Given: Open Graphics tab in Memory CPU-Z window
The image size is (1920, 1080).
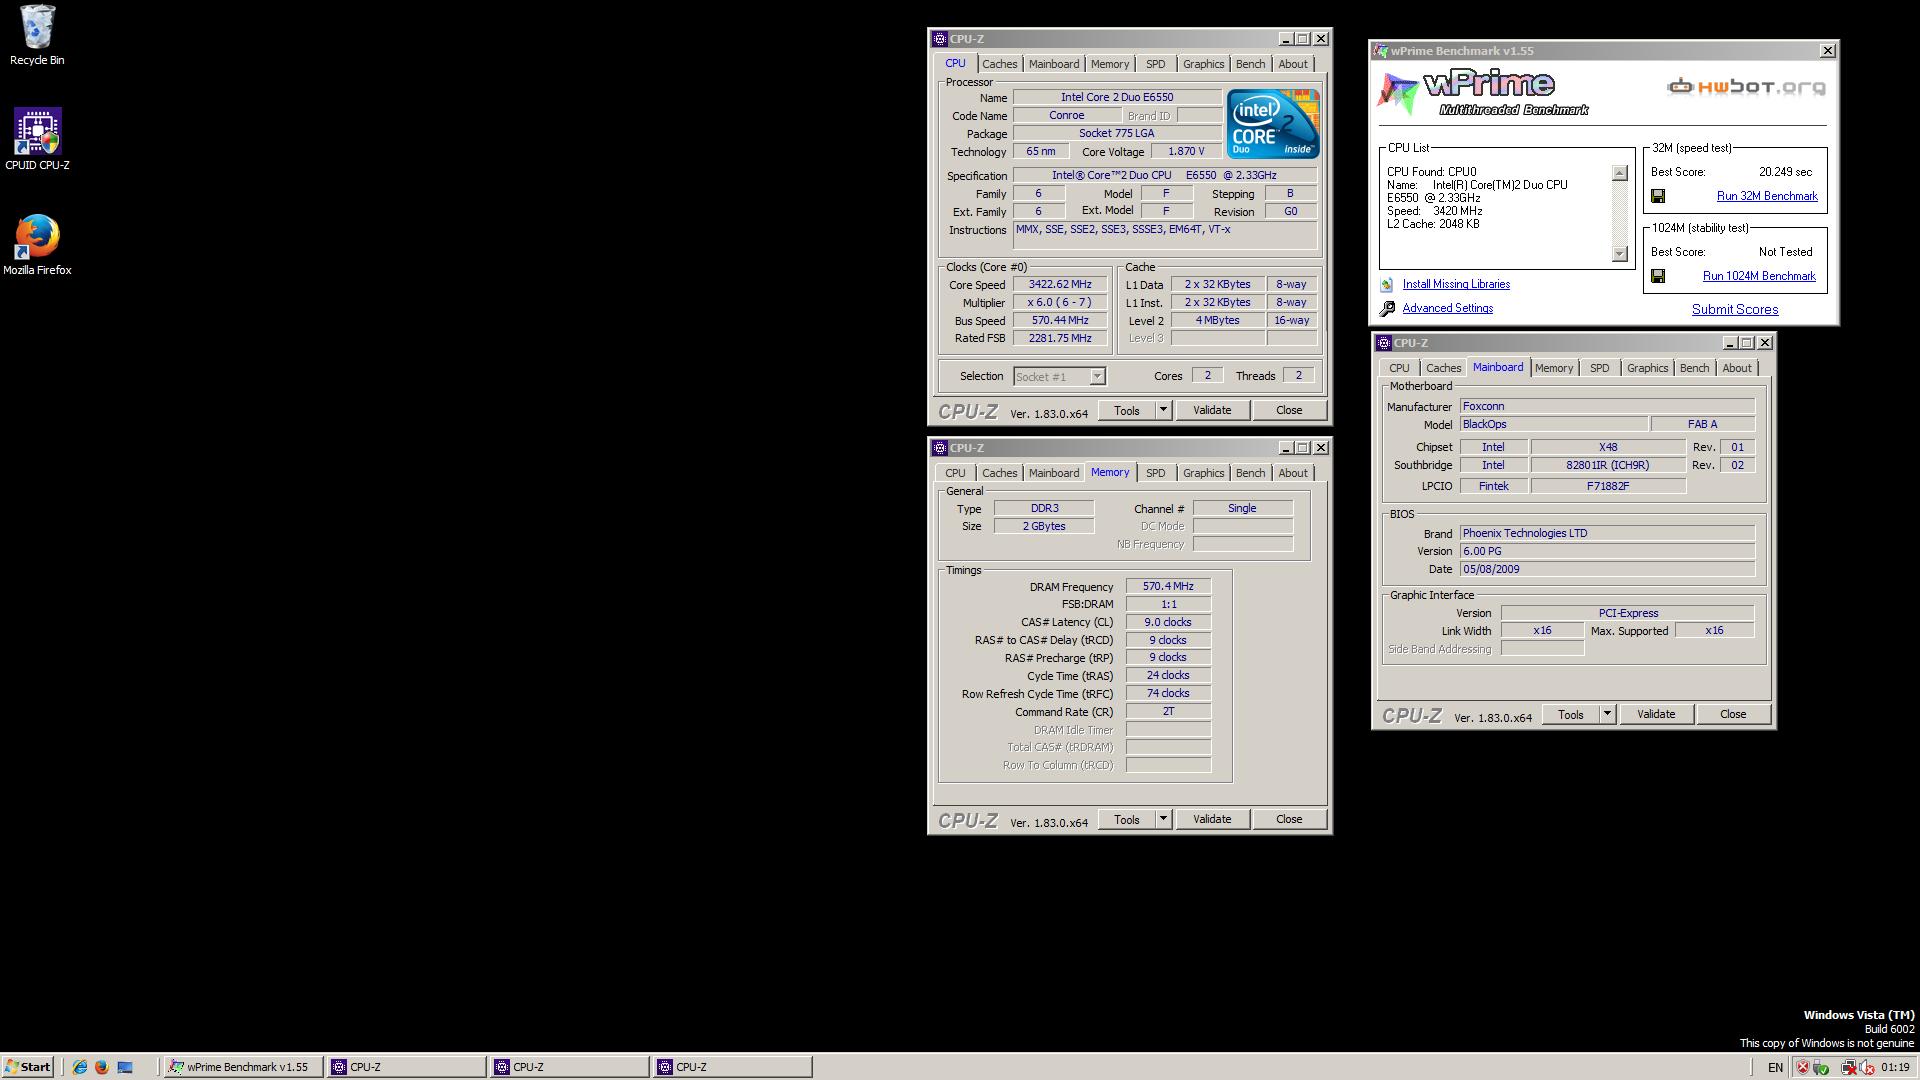Looking at the screenshot, I should tap(1203, 473).
